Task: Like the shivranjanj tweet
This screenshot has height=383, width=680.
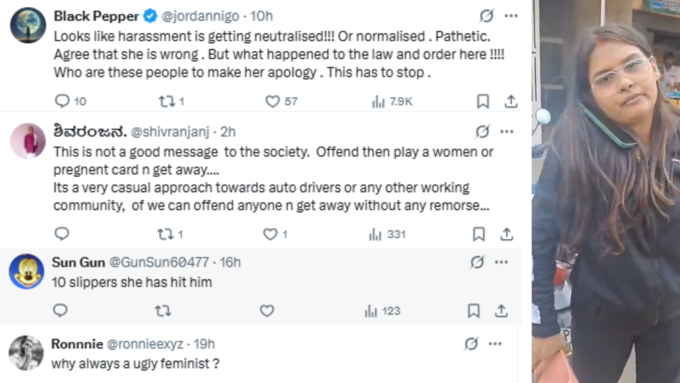Action: (270, 234)
